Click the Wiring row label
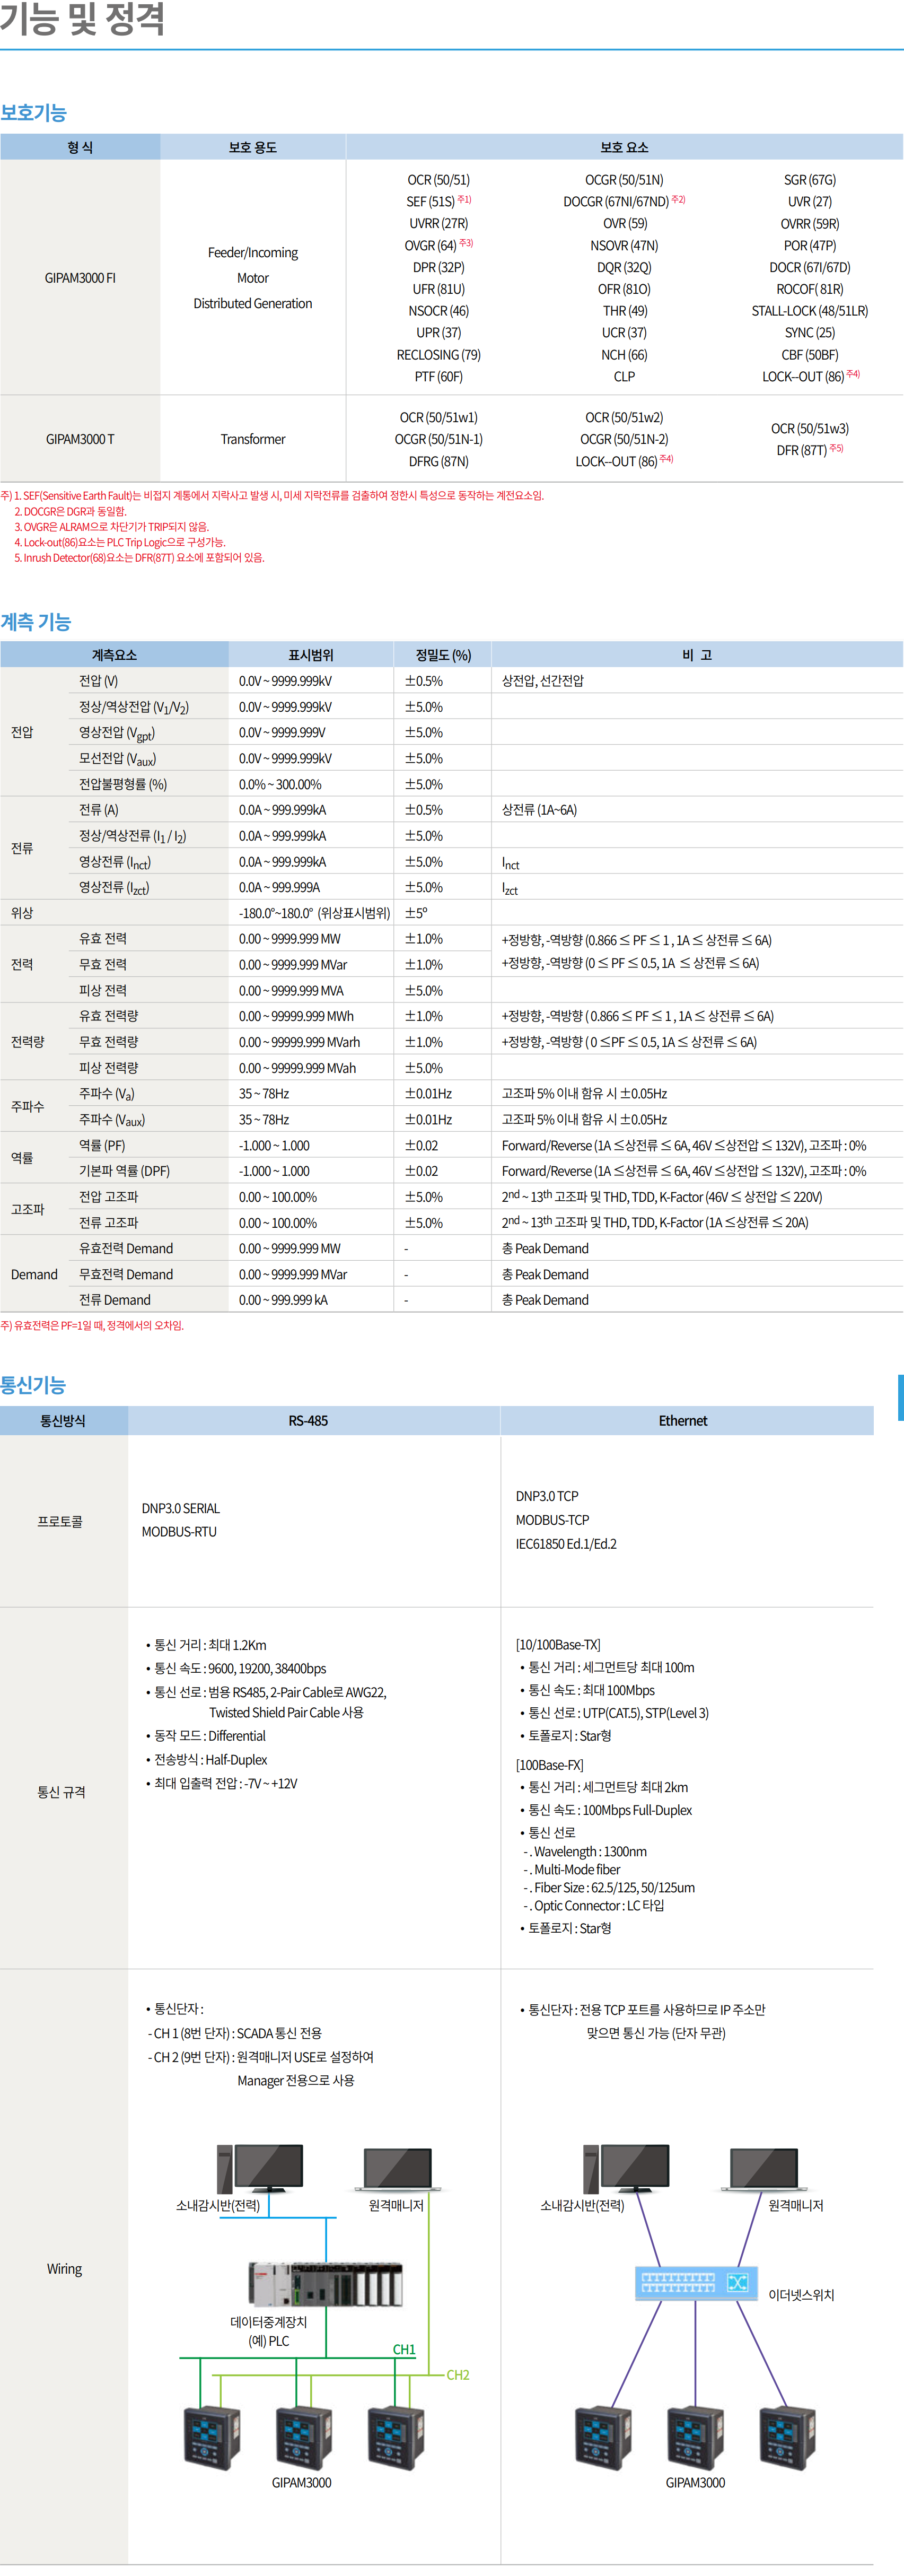Viewport: 904px width, 2576px height. point(64,2269)
